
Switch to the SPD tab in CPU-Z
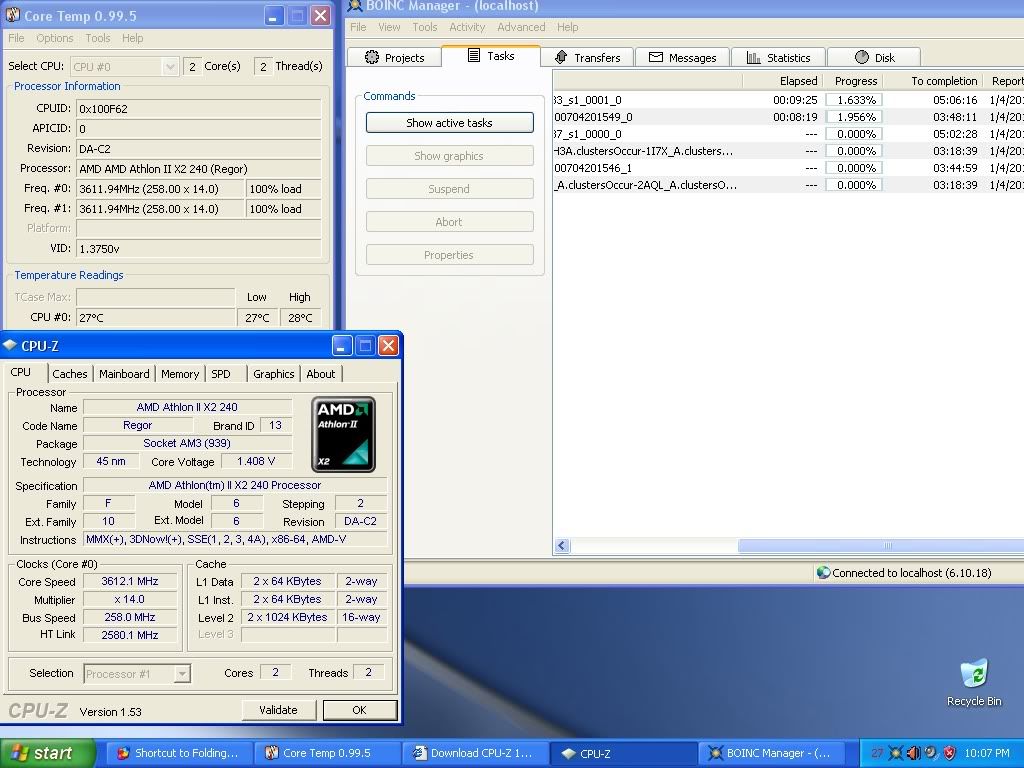[221, 374]
